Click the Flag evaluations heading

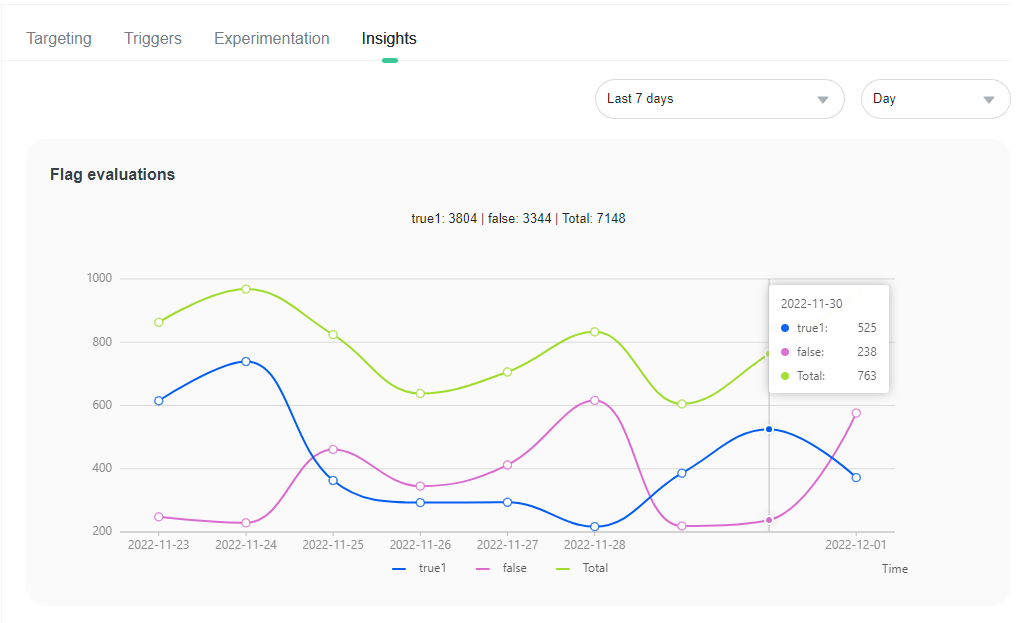click(112, 175)
